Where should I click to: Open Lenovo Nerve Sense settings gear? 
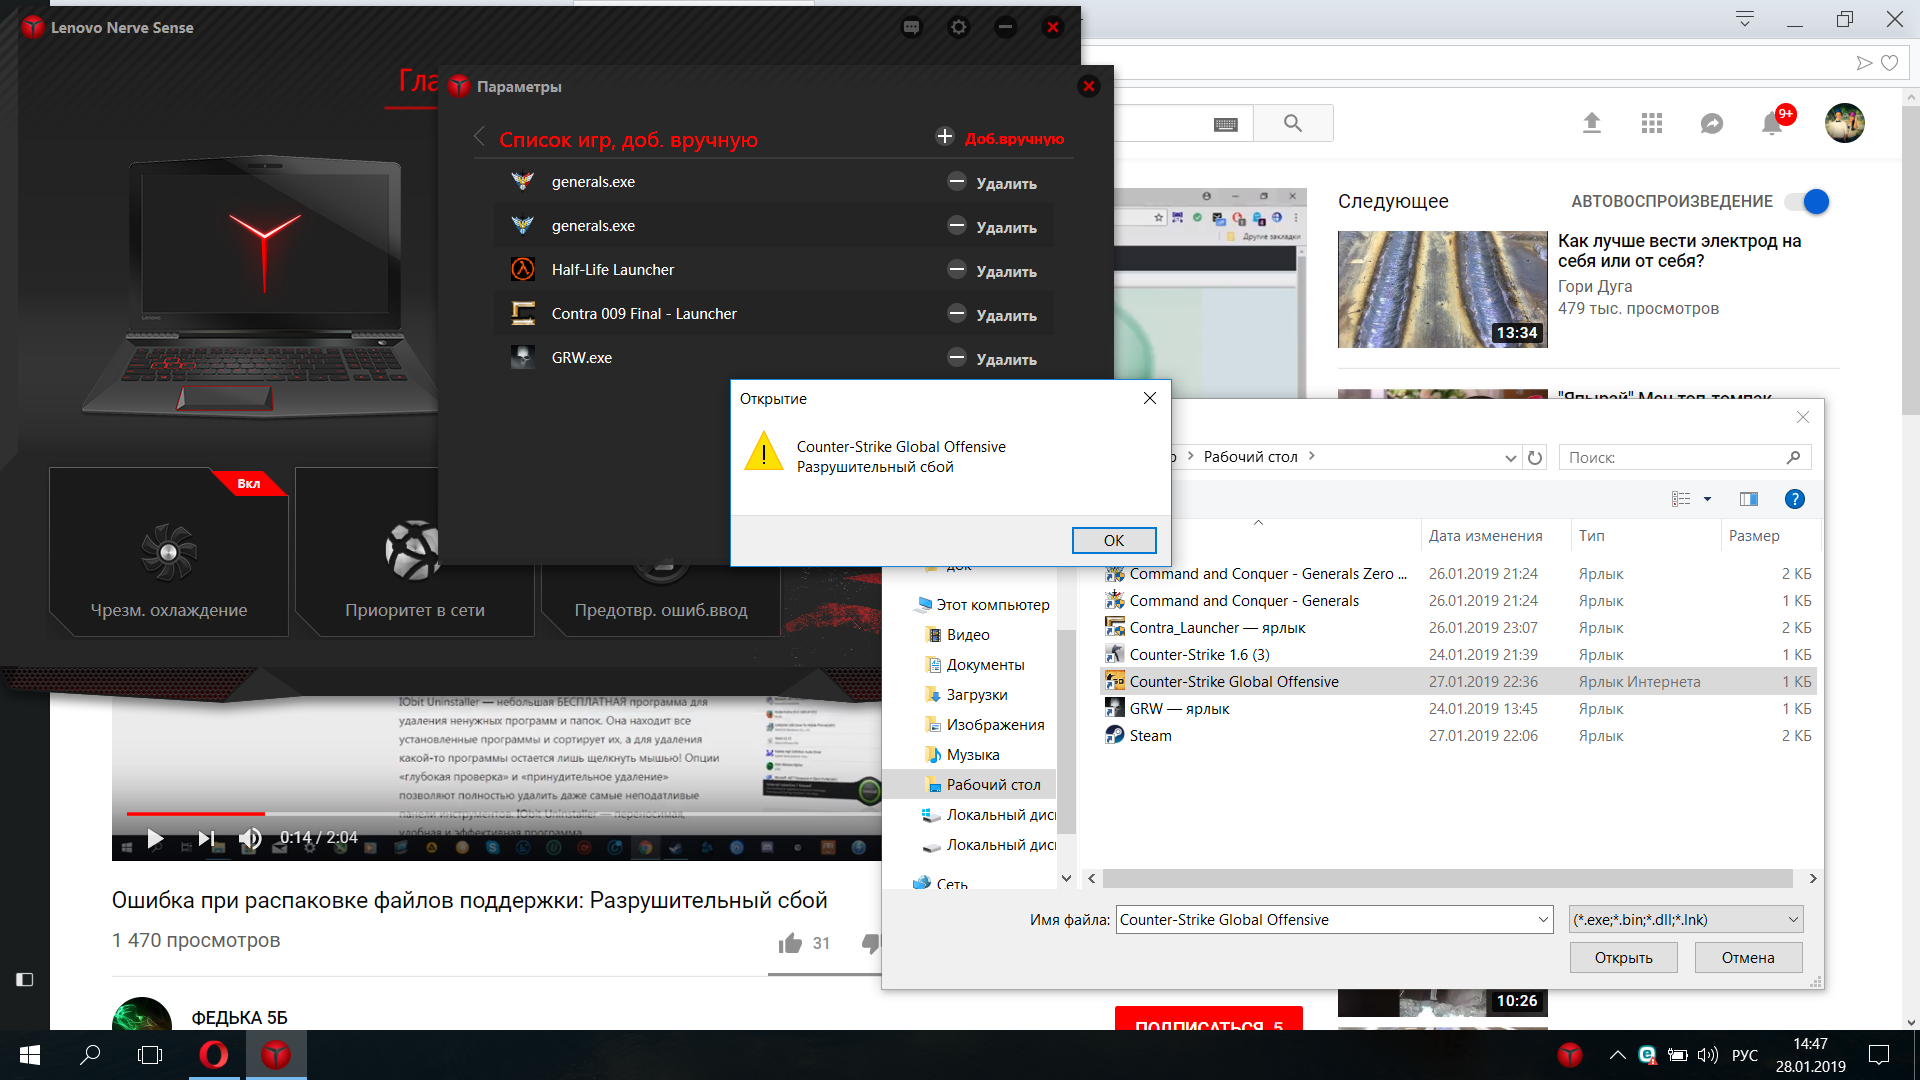(958, 27)
